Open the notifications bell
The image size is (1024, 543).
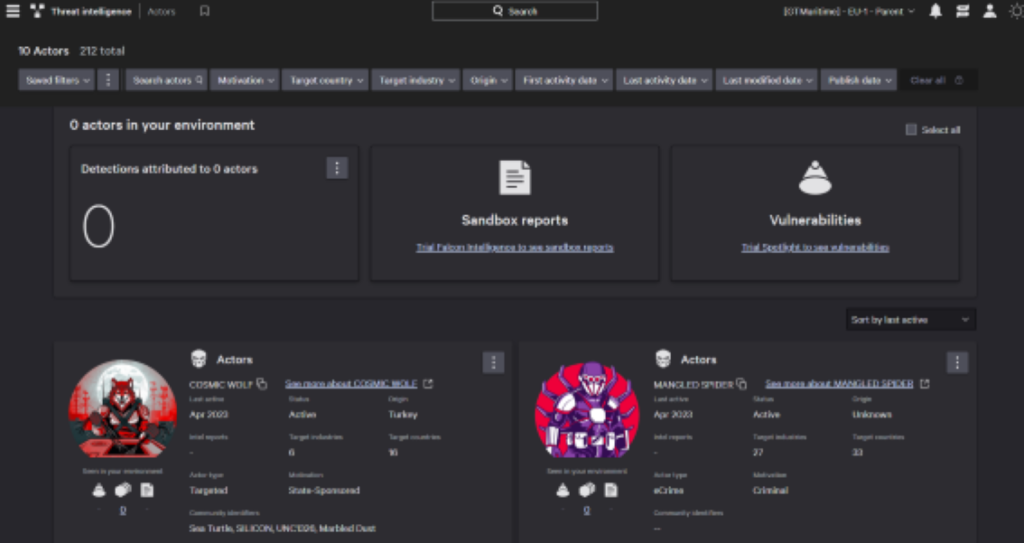click(936, 11)
